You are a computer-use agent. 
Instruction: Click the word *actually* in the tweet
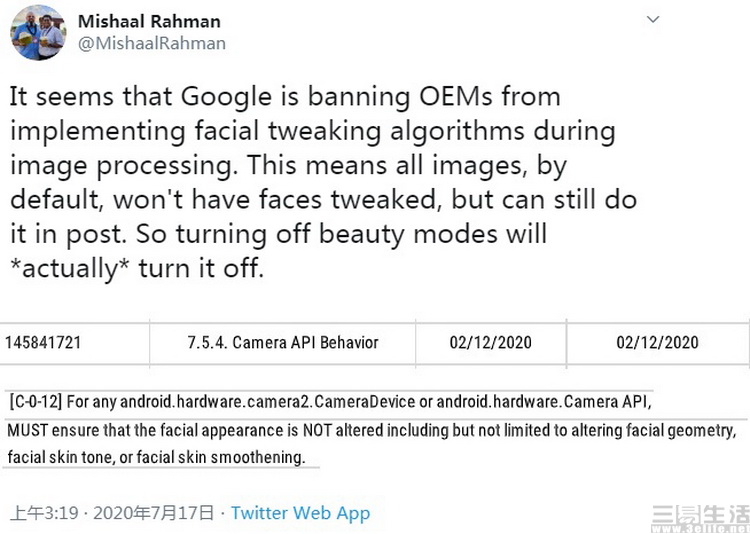pyautogui.click(x=74, y=270)
